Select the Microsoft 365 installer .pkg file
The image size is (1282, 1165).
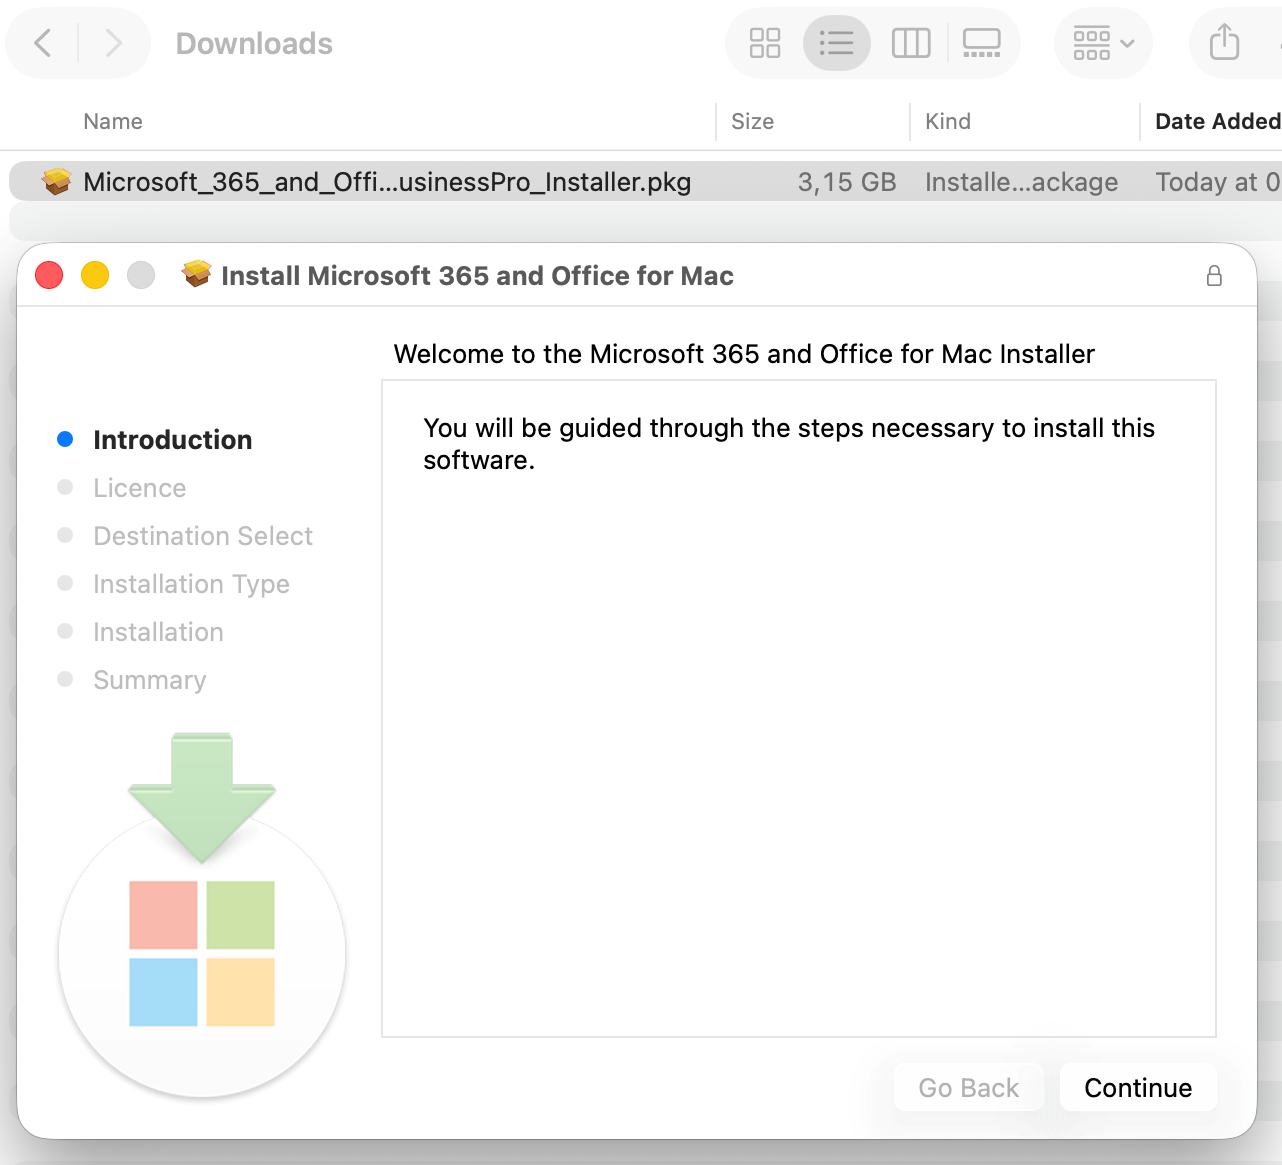[x=645, y=182]
